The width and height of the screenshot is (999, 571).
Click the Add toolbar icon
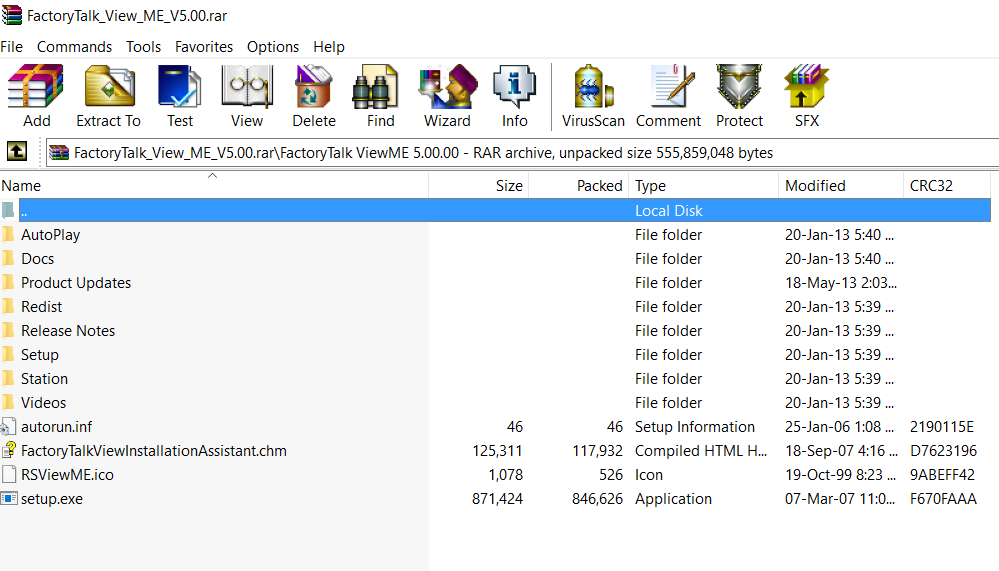pos(36,85)
